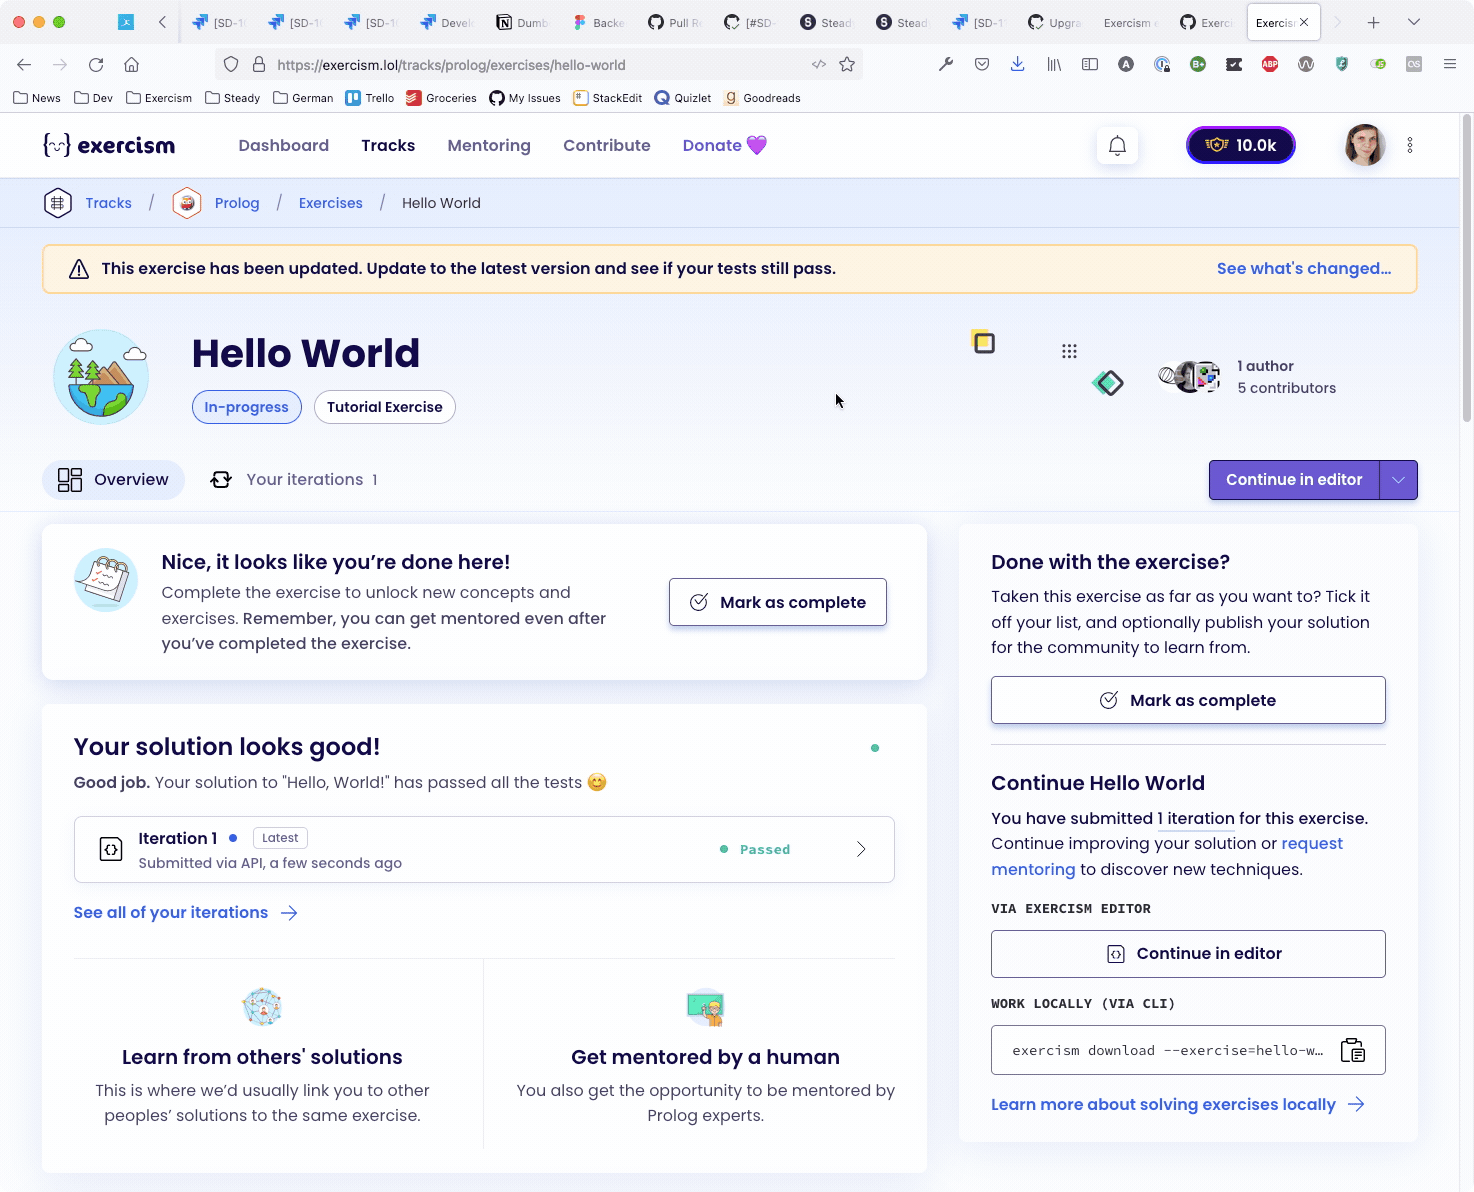Viewport: 1474px width, 1192px height.
Task: Open Tracks in the top navigation
Action: click(x=388, y=146)
